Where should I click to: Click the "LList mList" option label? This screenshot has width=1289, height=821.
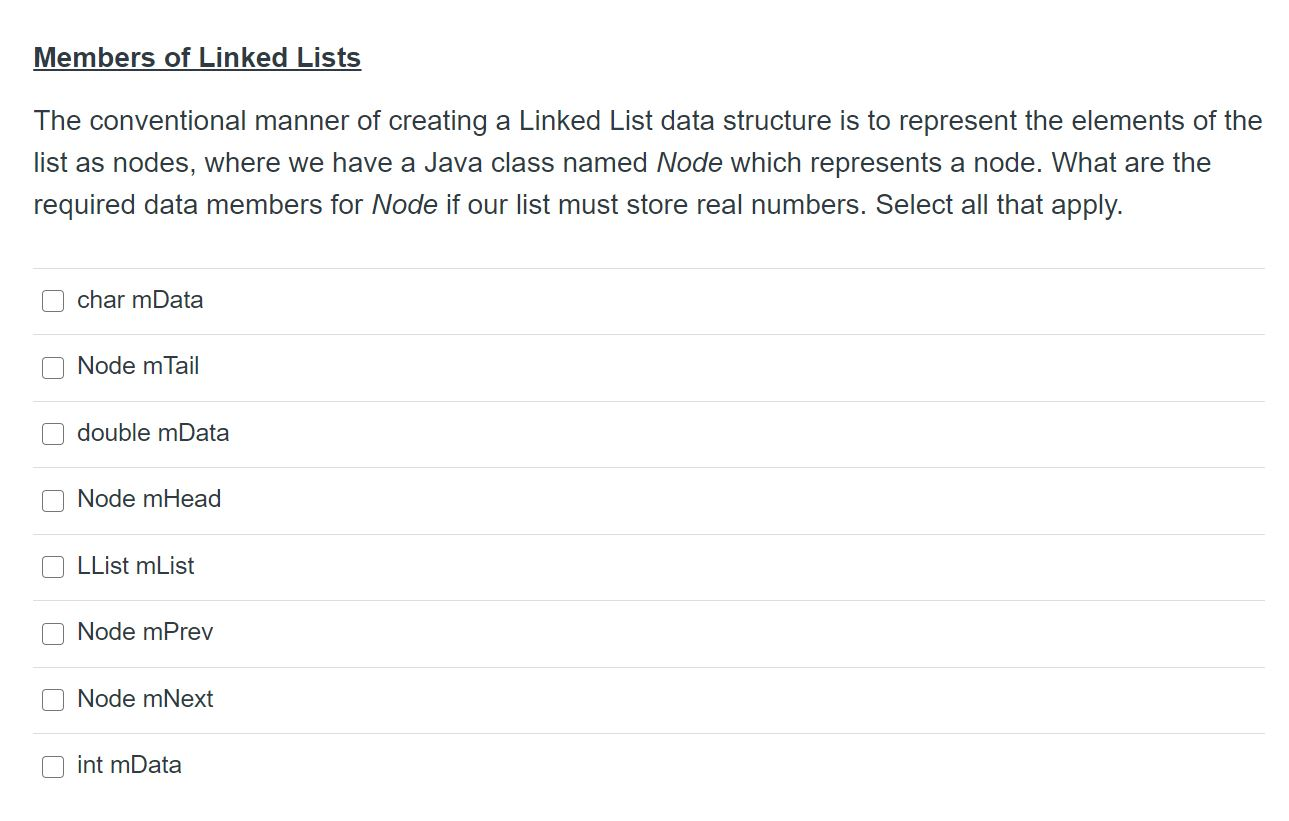[135, 566]
